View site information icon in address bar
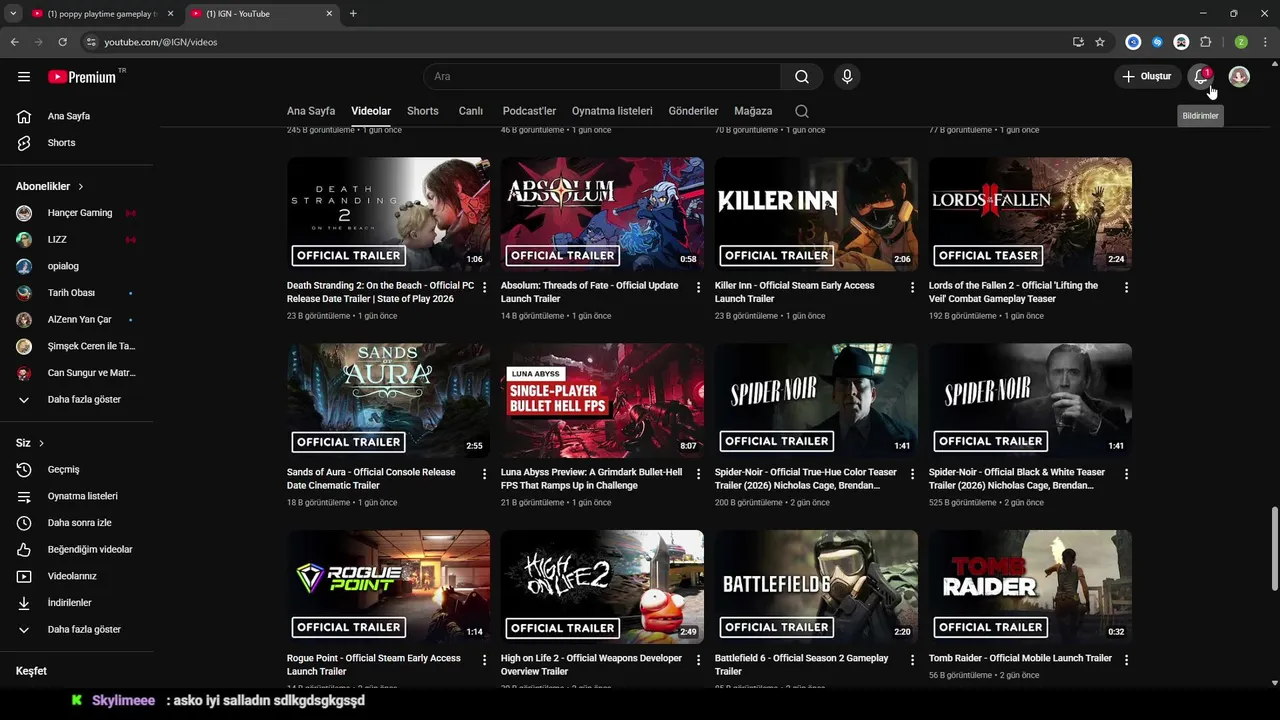Viewport: 1280px width, 720px height. 90,42
